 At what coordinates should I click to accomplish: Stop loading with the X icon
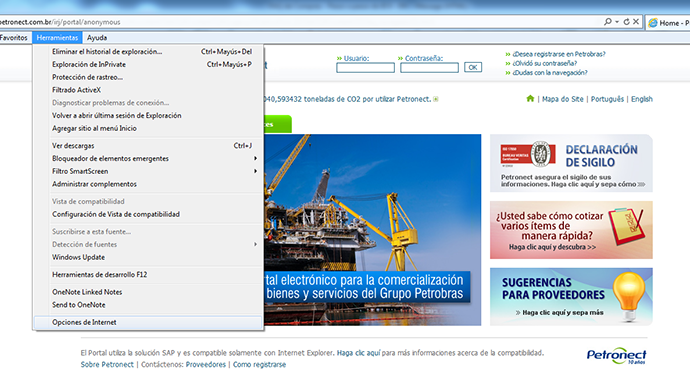coord(636,22)
